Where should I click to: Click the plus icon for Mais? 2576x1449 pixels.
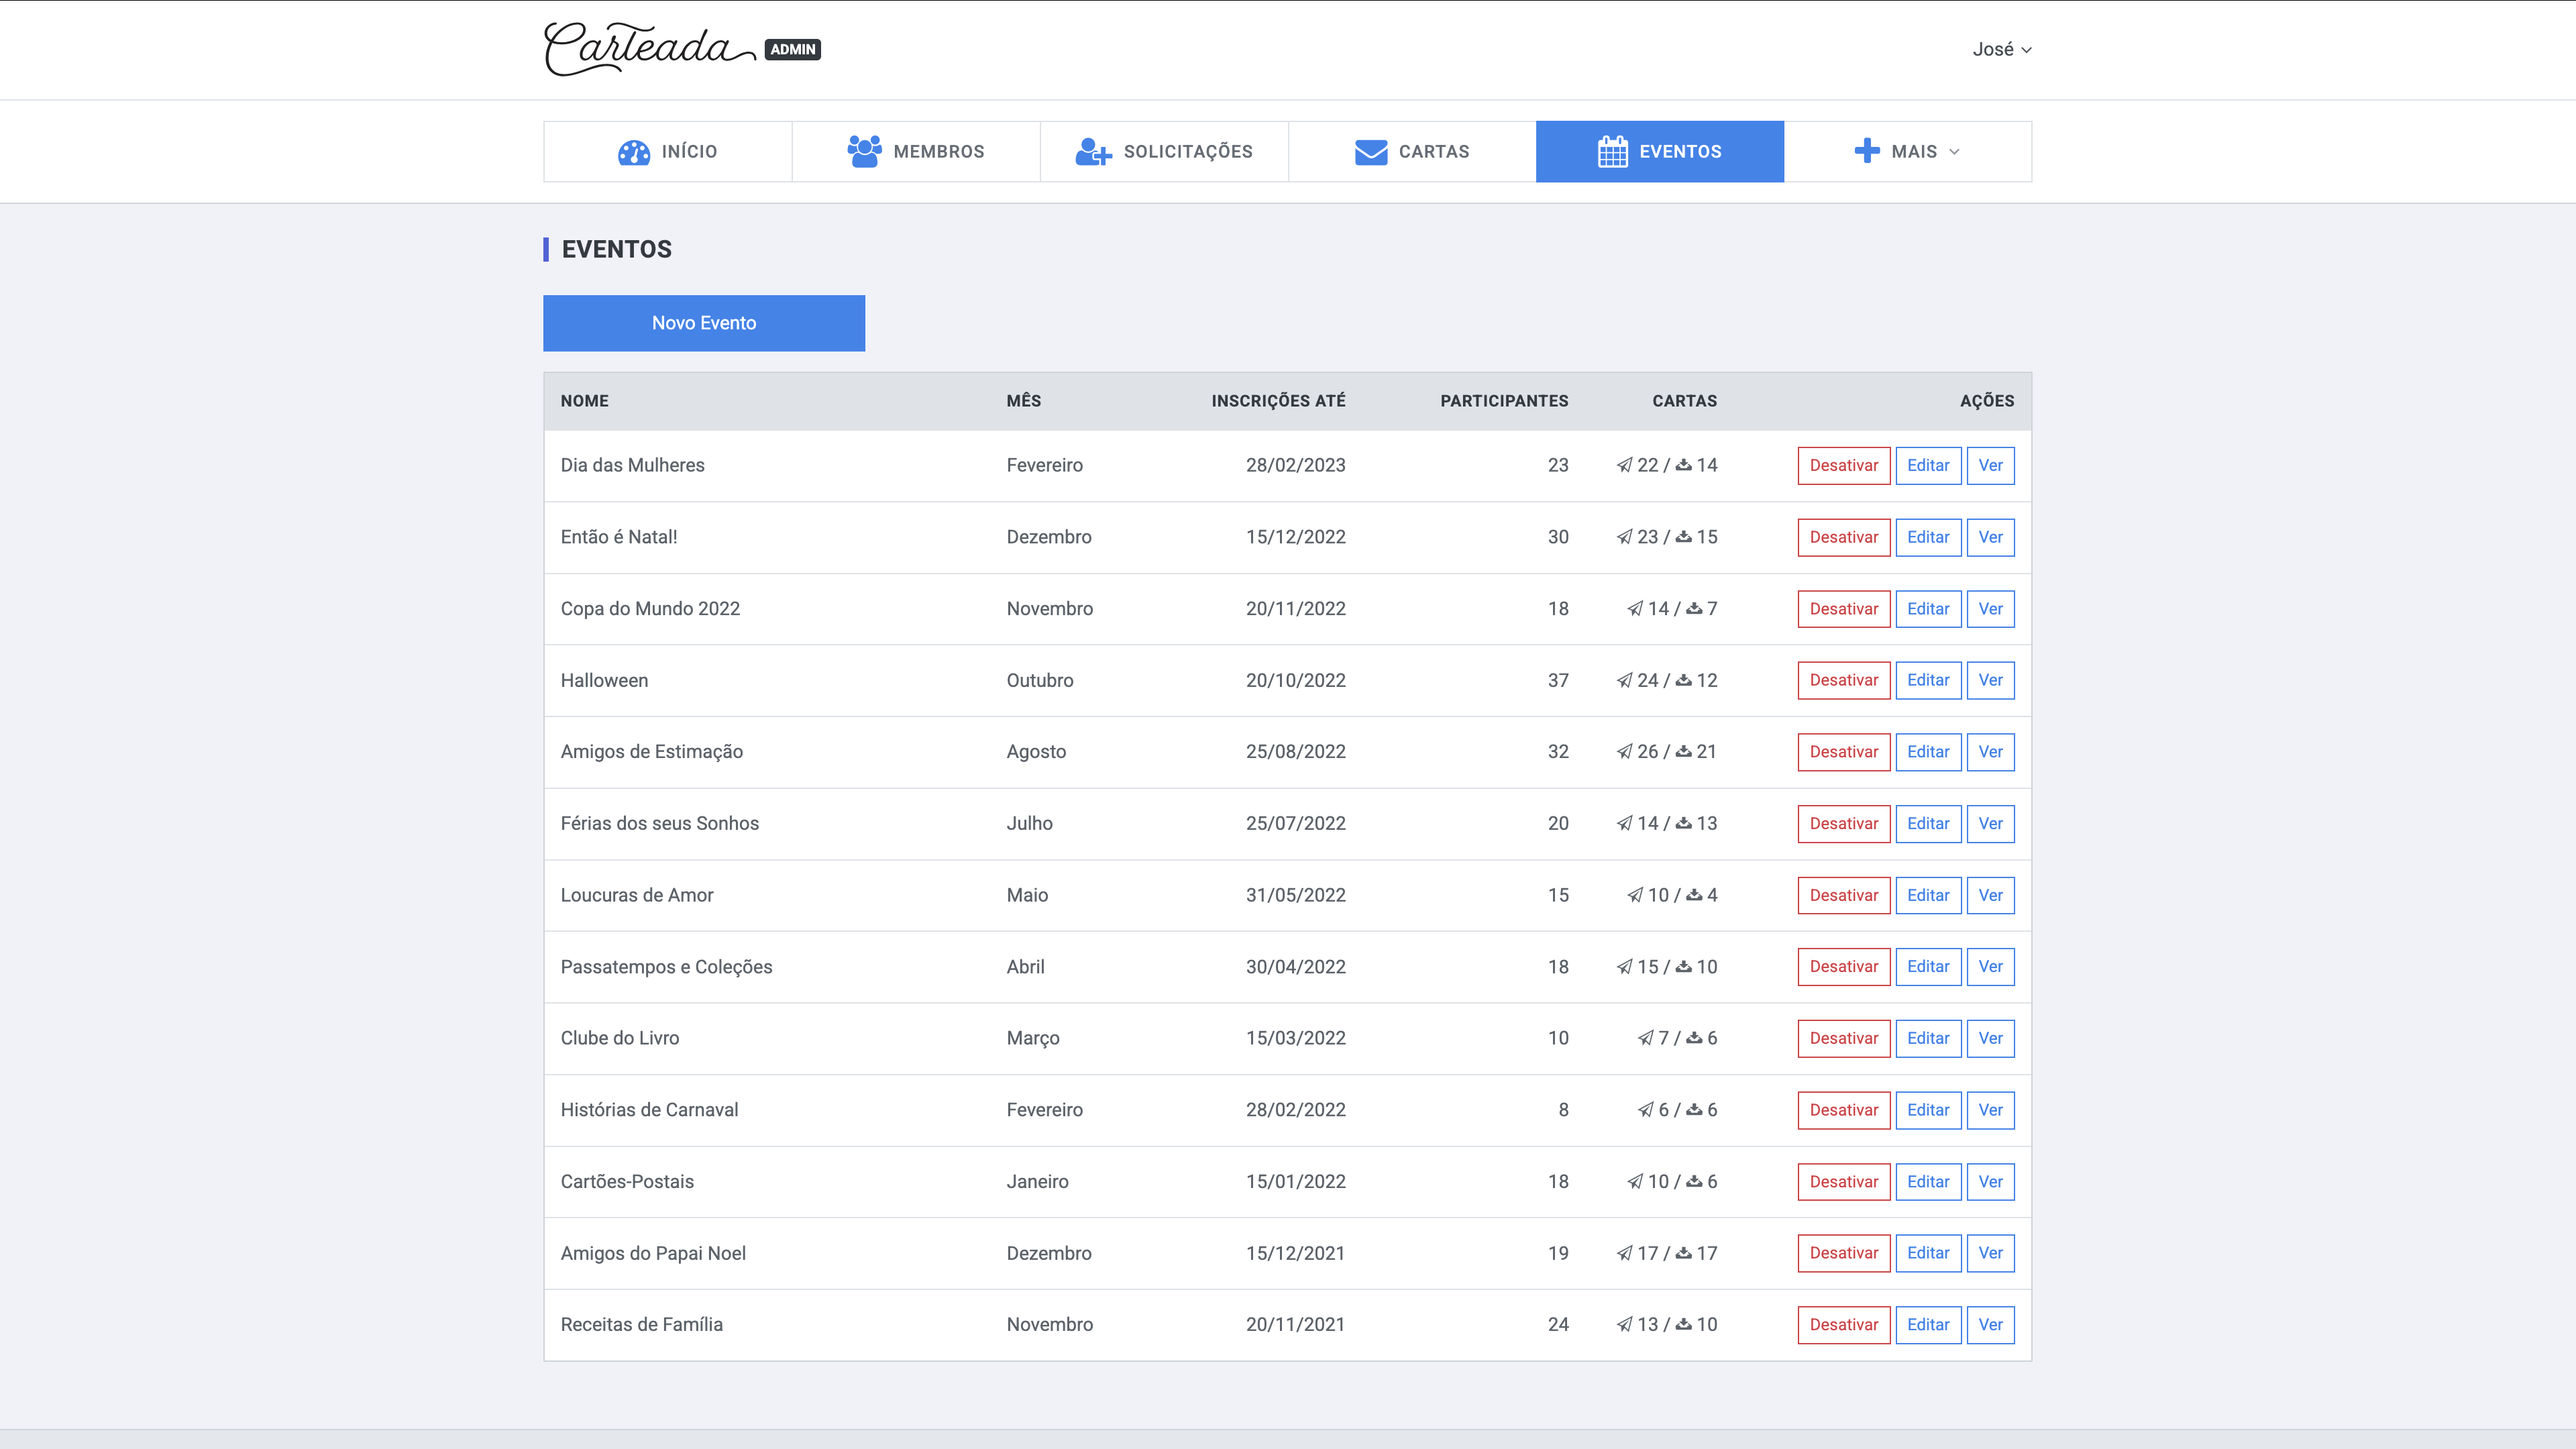click(1866, 151)
